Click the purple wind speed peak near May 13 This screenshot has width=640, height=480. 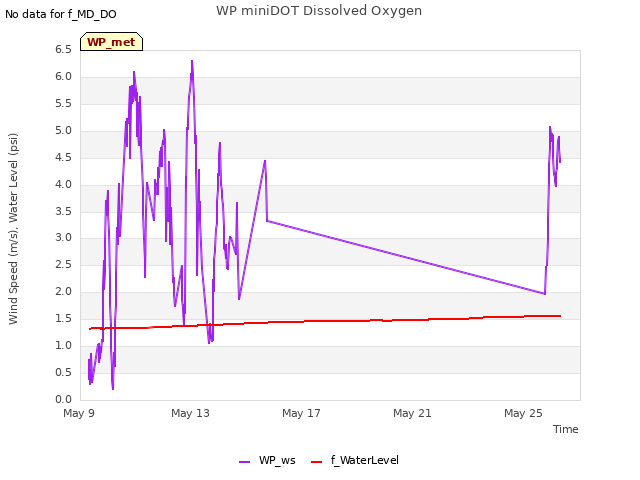(192, 62)
